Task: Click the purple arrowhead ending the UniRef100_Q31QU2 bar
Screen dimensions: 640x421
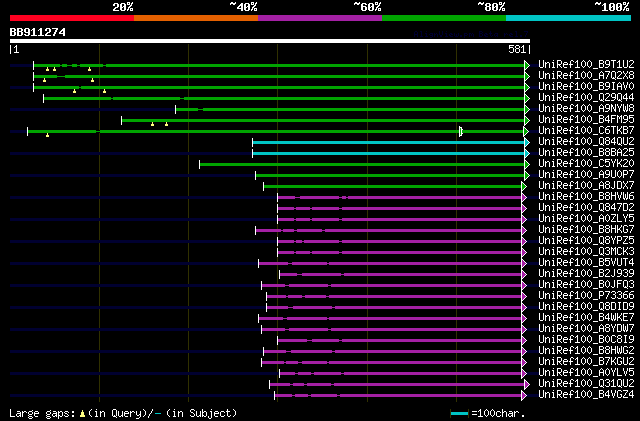Action: [x=527, y=385]
